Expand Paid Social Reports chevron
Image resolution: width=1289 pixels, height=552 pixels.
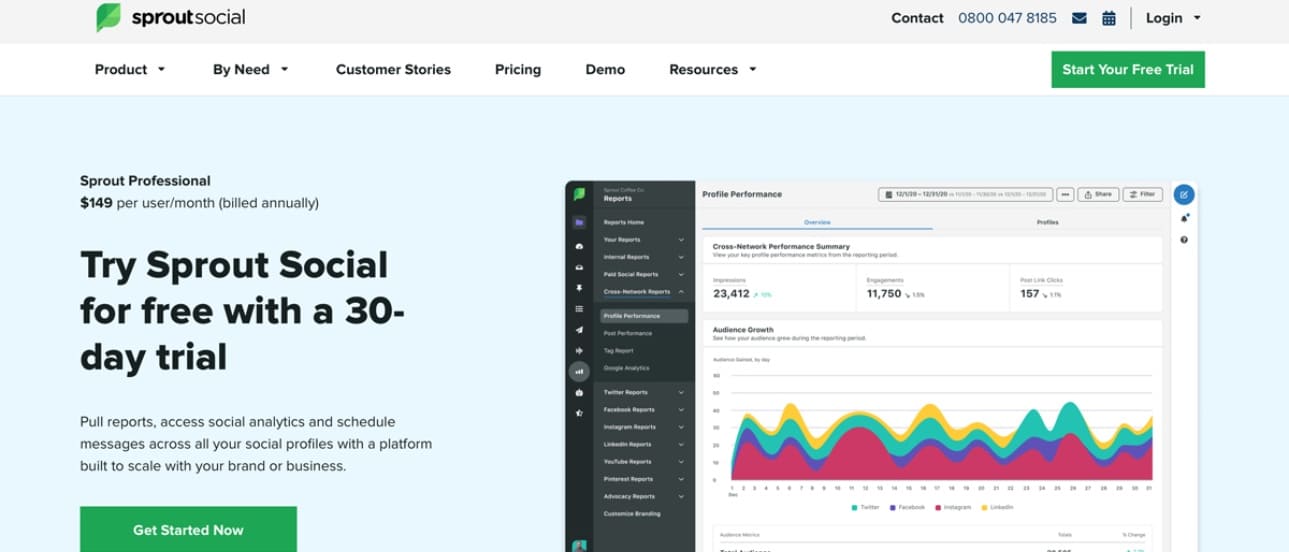(681, 274)
